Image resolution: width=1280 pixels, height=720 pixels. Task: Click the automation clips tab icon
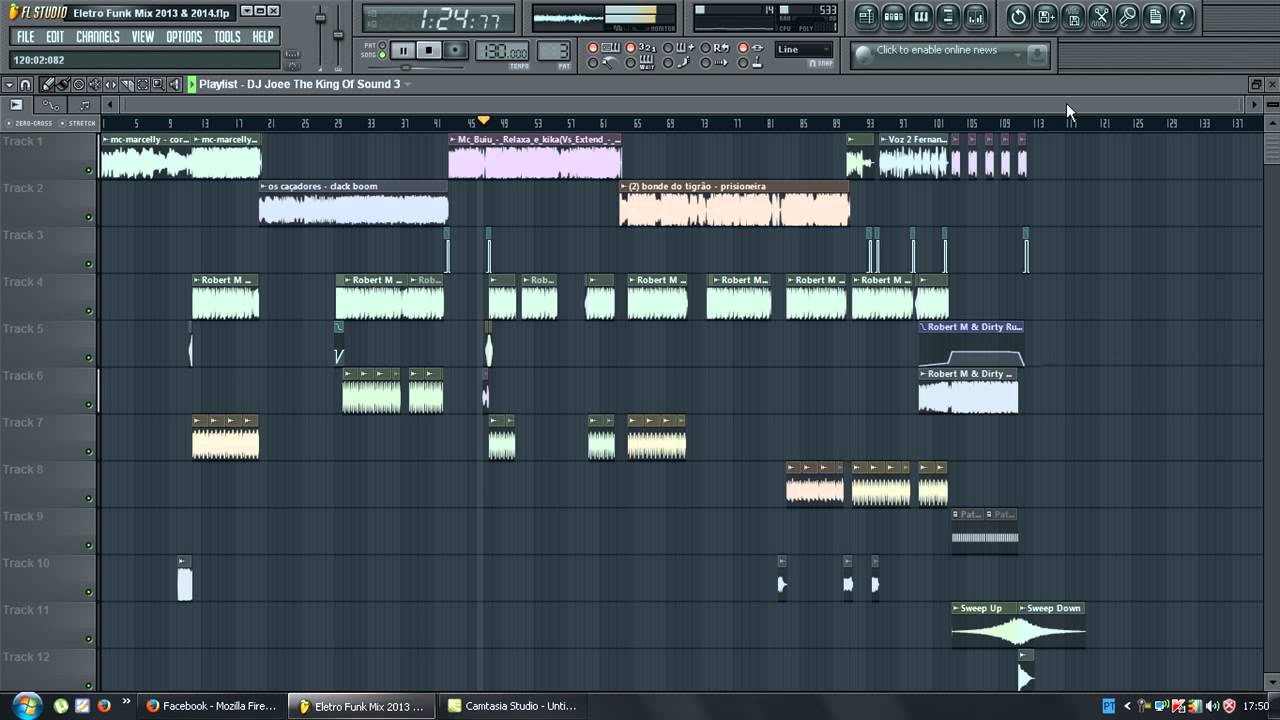tap(50, 105)
